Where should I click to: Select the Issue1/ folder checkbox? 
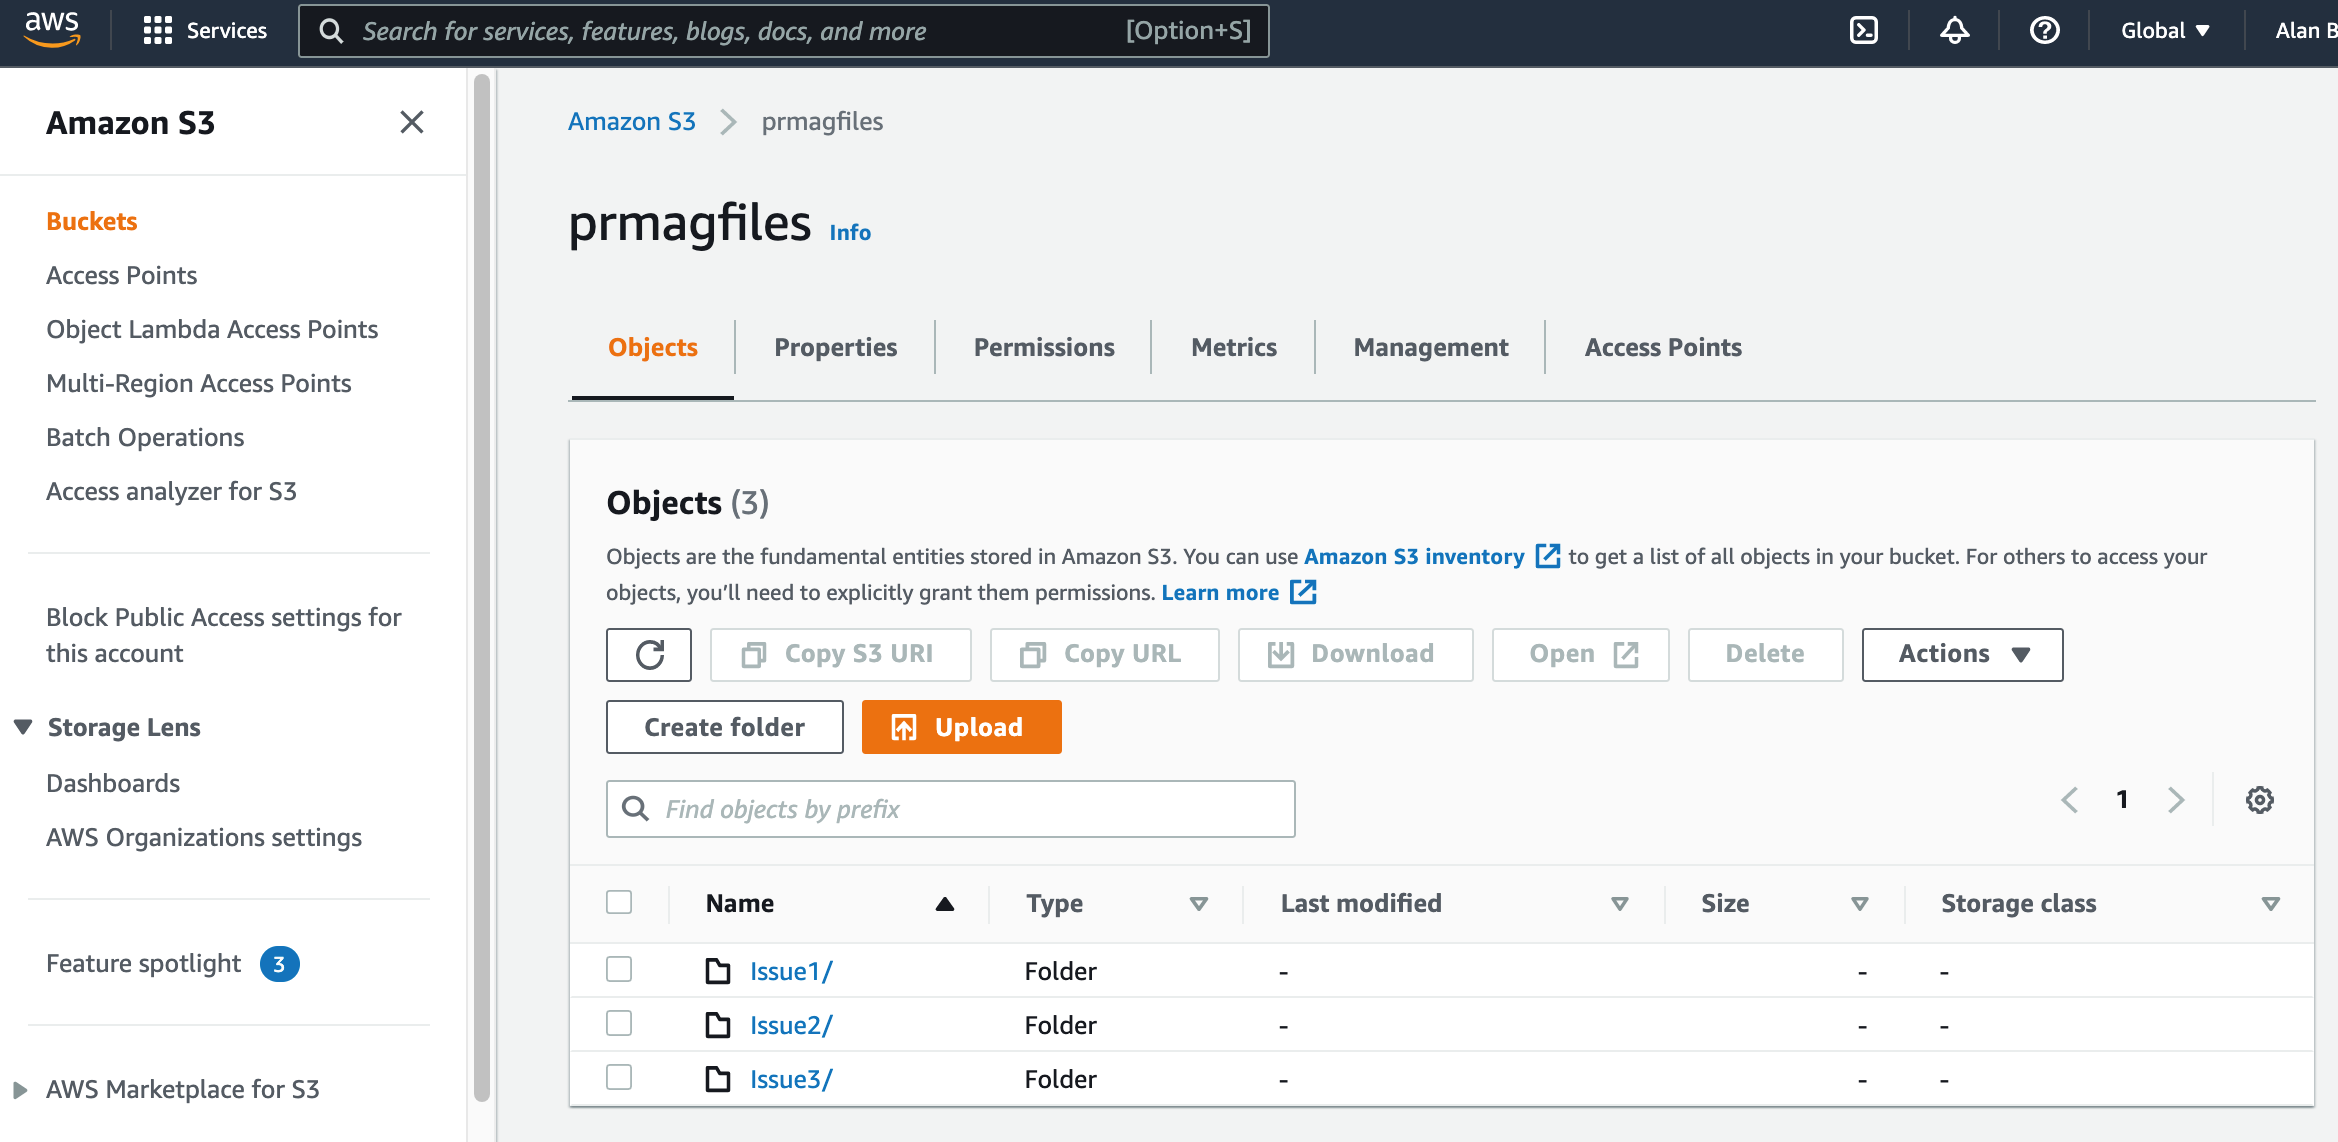click(x=619, y=970)
